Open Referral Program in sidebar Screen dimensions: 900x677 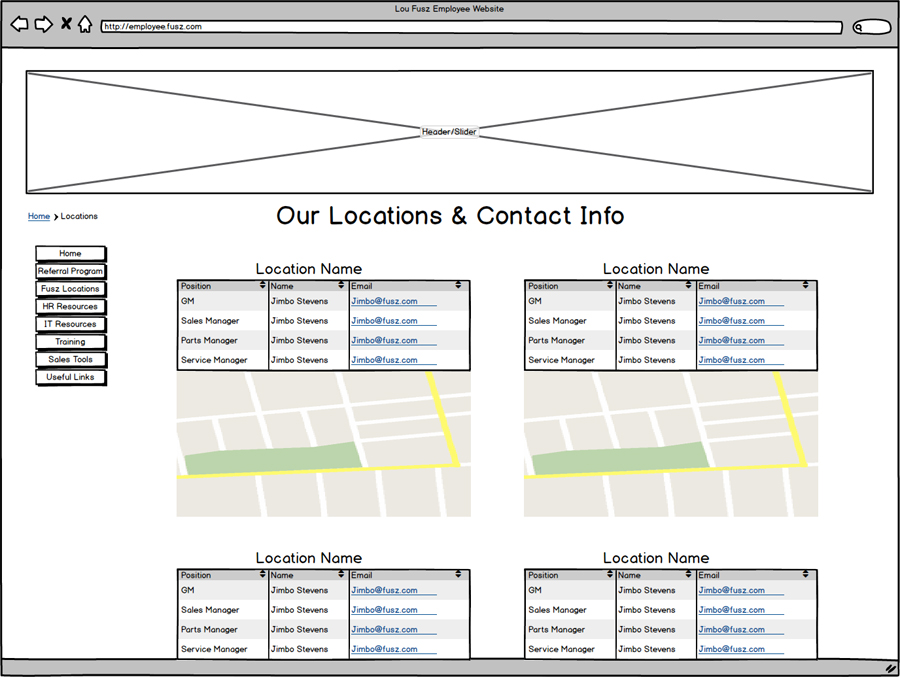71,271
